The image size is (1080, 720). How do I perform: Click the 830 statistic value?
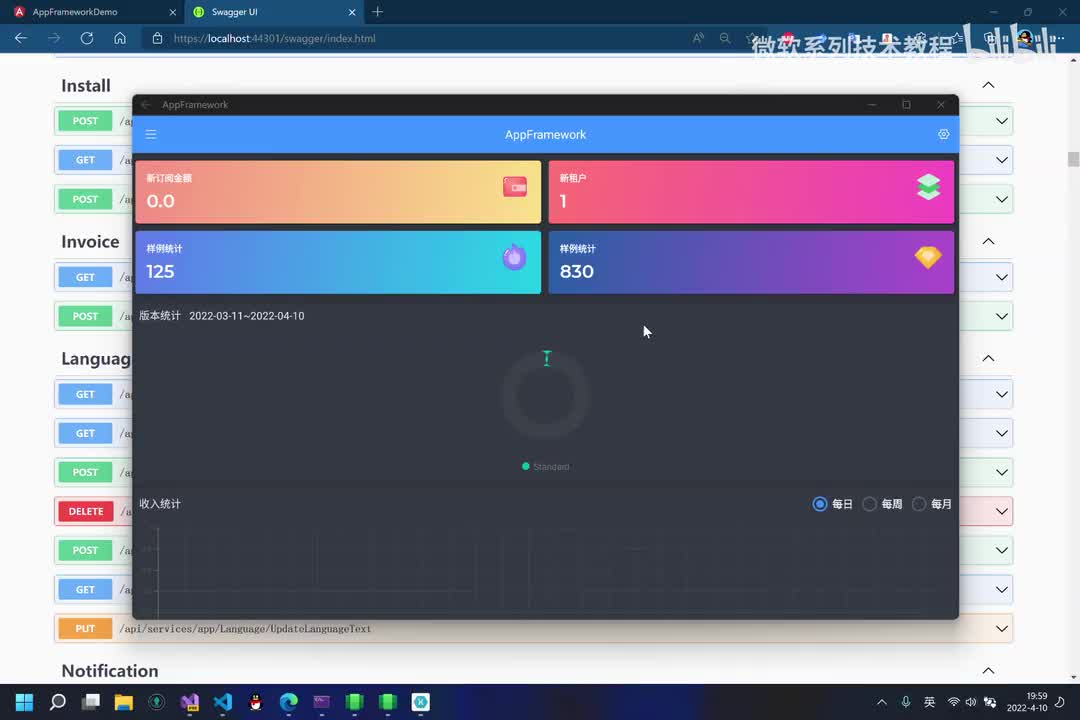click(577, 271)
